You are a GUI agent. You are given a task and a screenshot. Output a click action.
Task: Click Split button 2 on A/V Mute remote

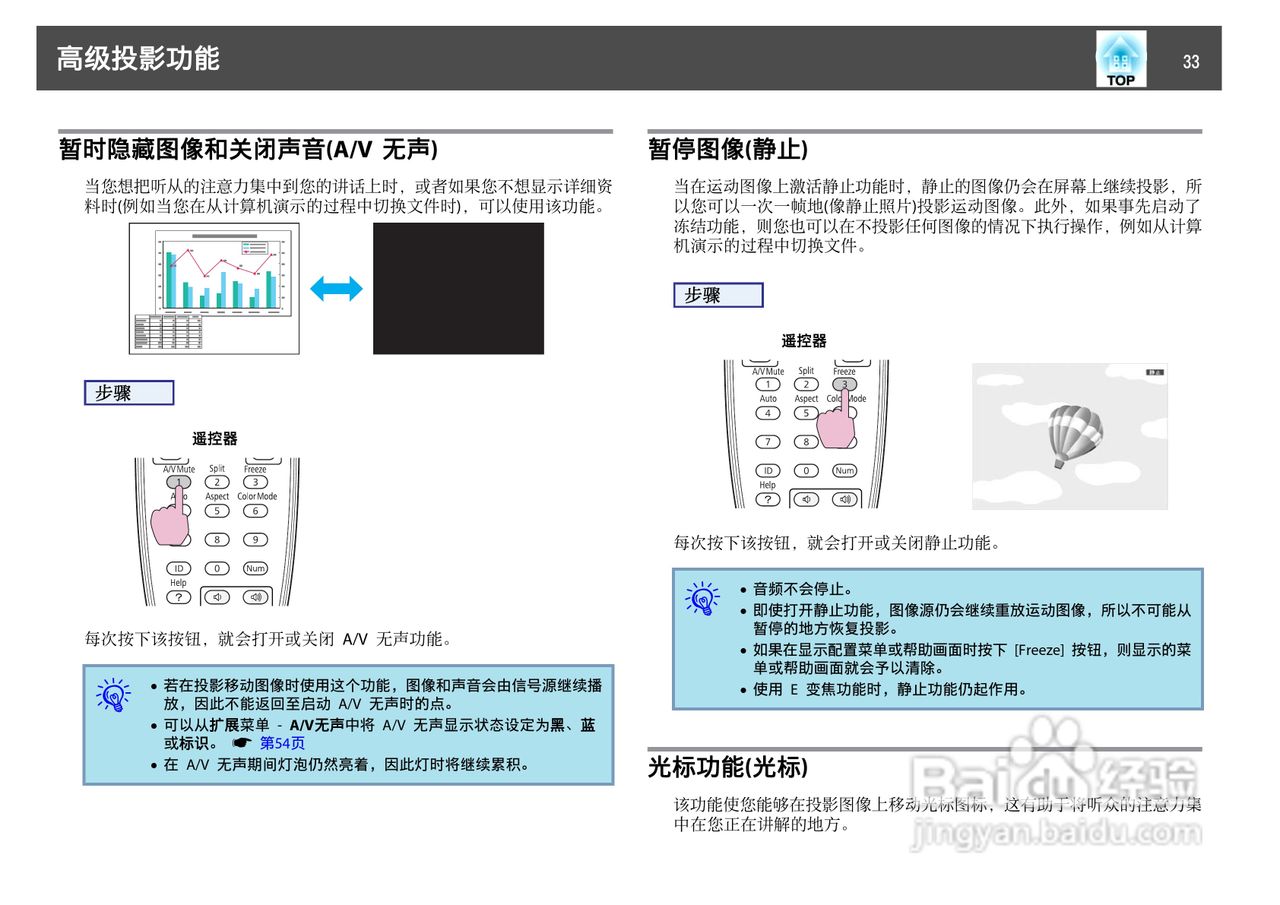point(217,482)
